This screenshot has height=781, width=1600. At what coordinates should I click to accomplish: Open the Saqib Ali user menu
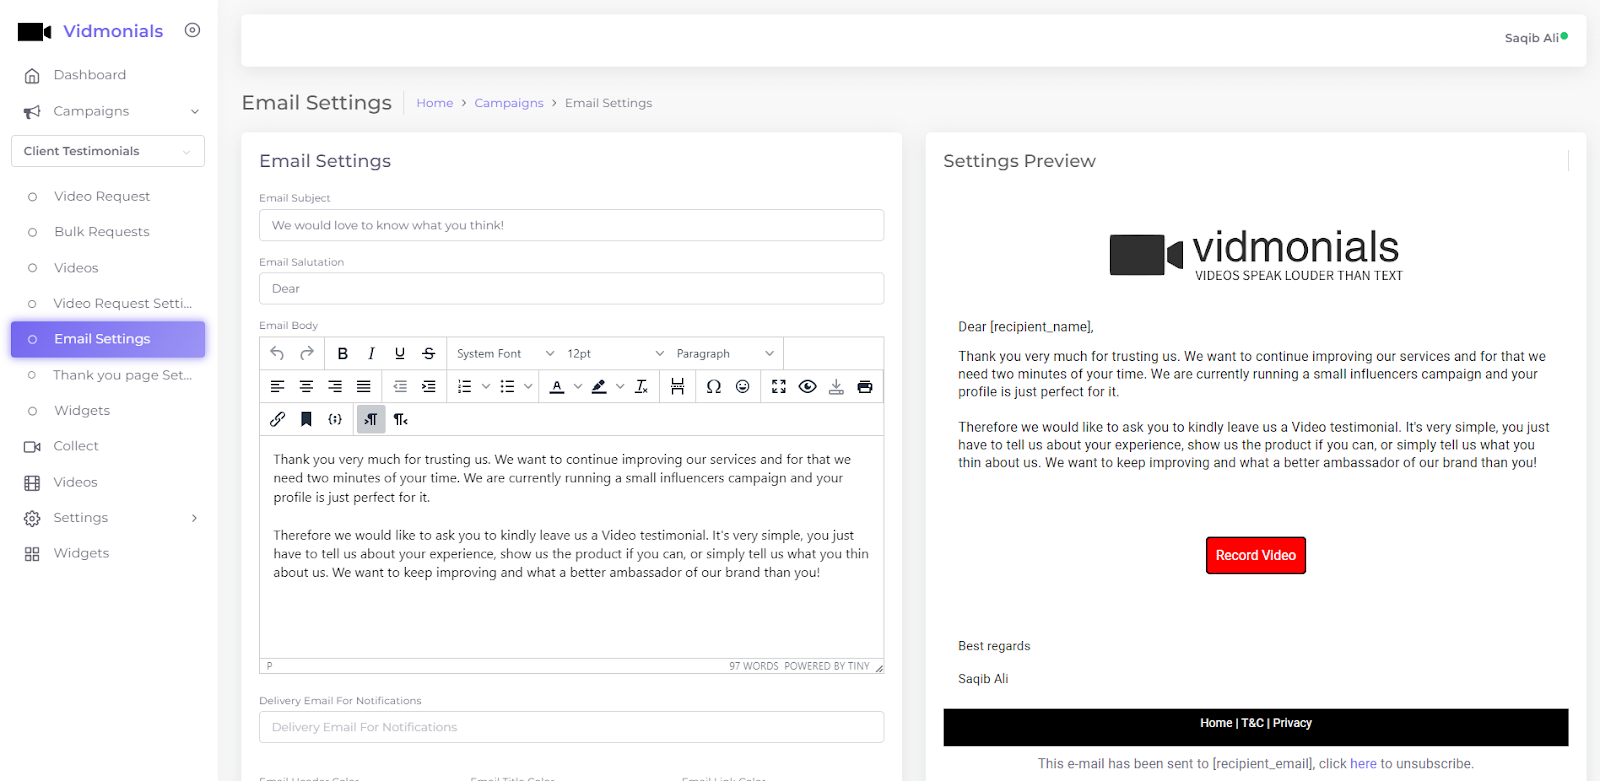pos(1536,38)
